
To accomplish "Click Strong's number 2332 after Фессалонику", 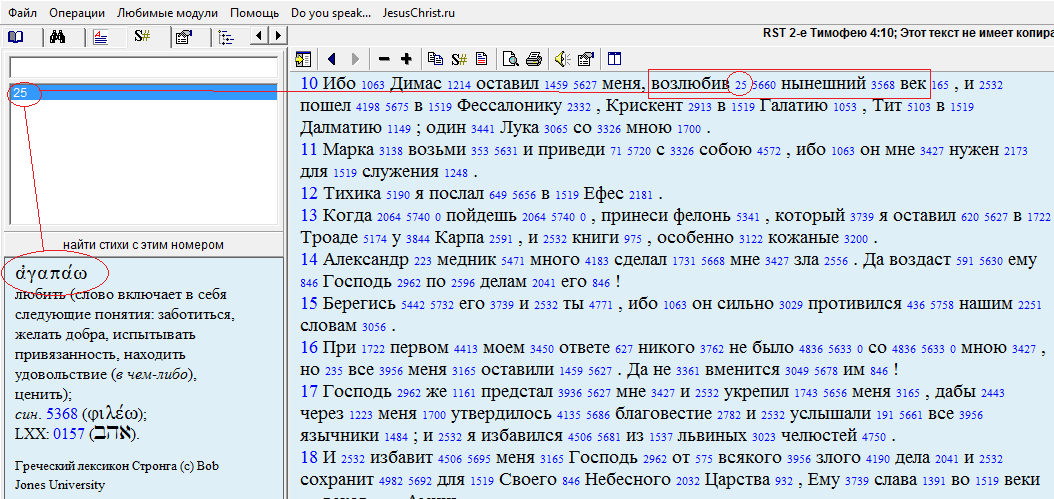I will 579,108.
